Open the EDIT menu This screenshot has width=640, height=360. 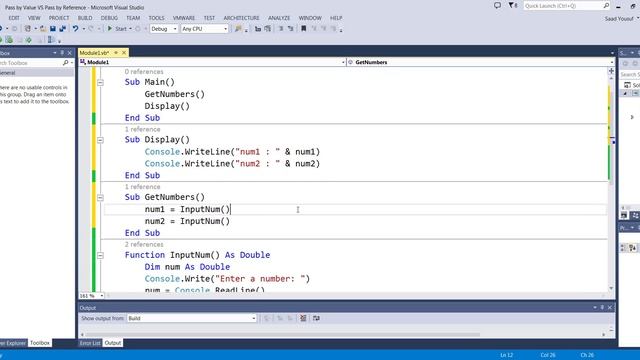(x=14, y=18)
